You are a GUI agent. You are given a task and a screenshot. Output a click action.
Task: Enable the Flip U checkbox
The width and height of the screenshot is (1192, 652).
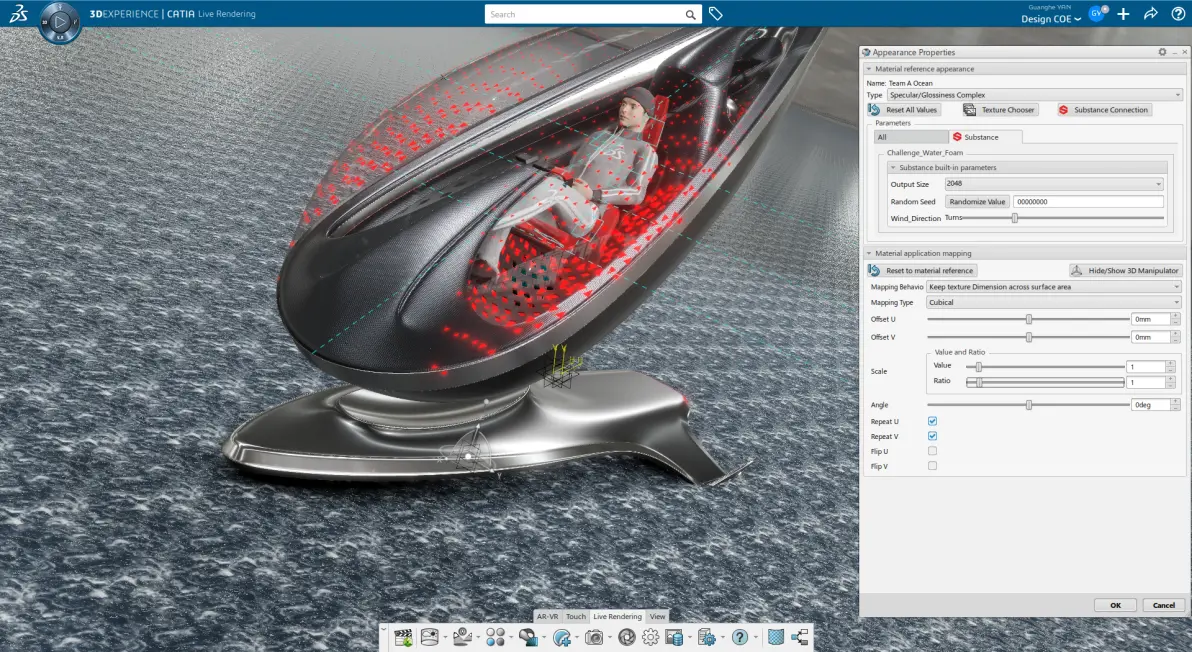(932, 451)
